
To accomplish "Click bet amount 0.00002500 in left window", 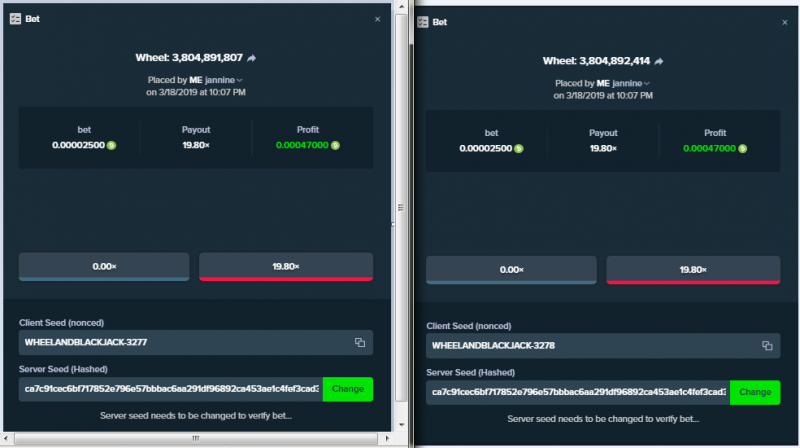I will 78,145.
